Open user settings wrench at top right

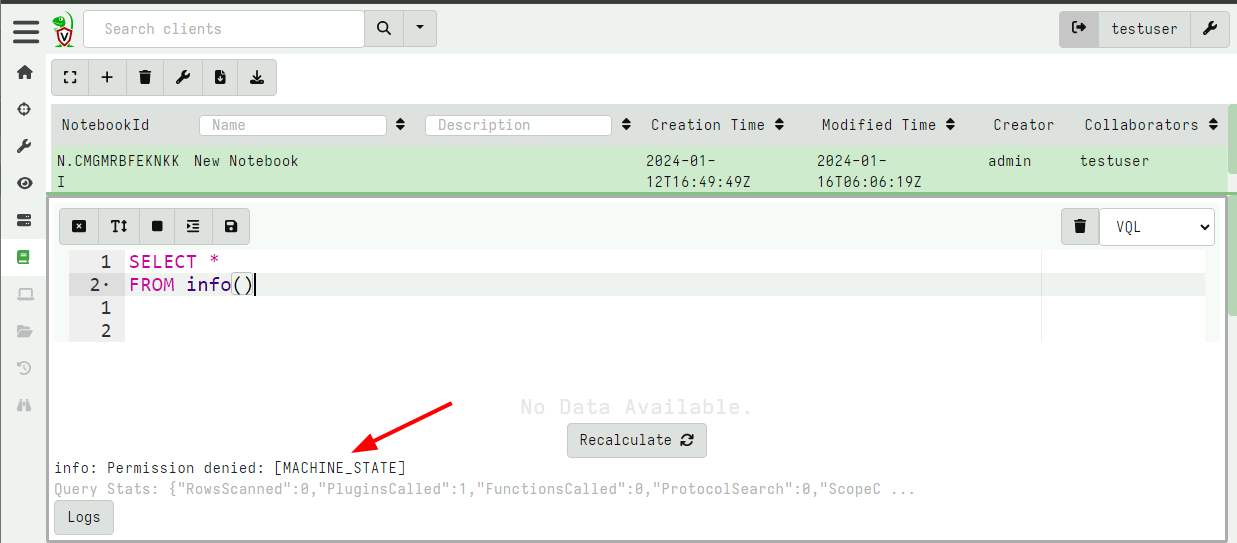(x=1209, y=29)
